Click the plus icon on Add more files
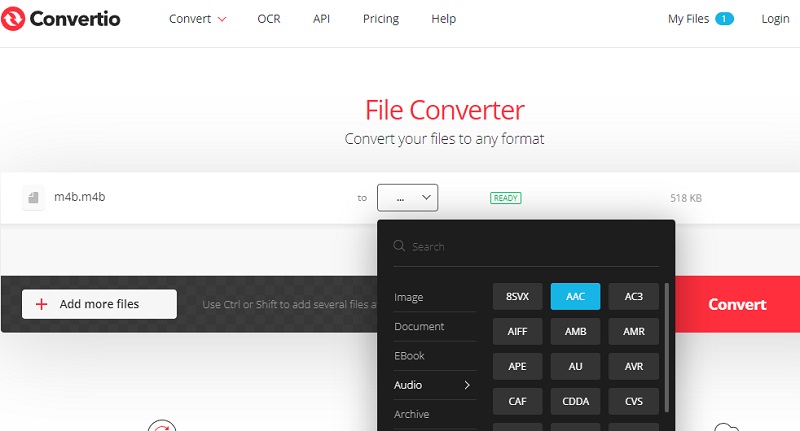Image resolution: width=800 pixels, height=431 pixels. click(x=41, y=305)
